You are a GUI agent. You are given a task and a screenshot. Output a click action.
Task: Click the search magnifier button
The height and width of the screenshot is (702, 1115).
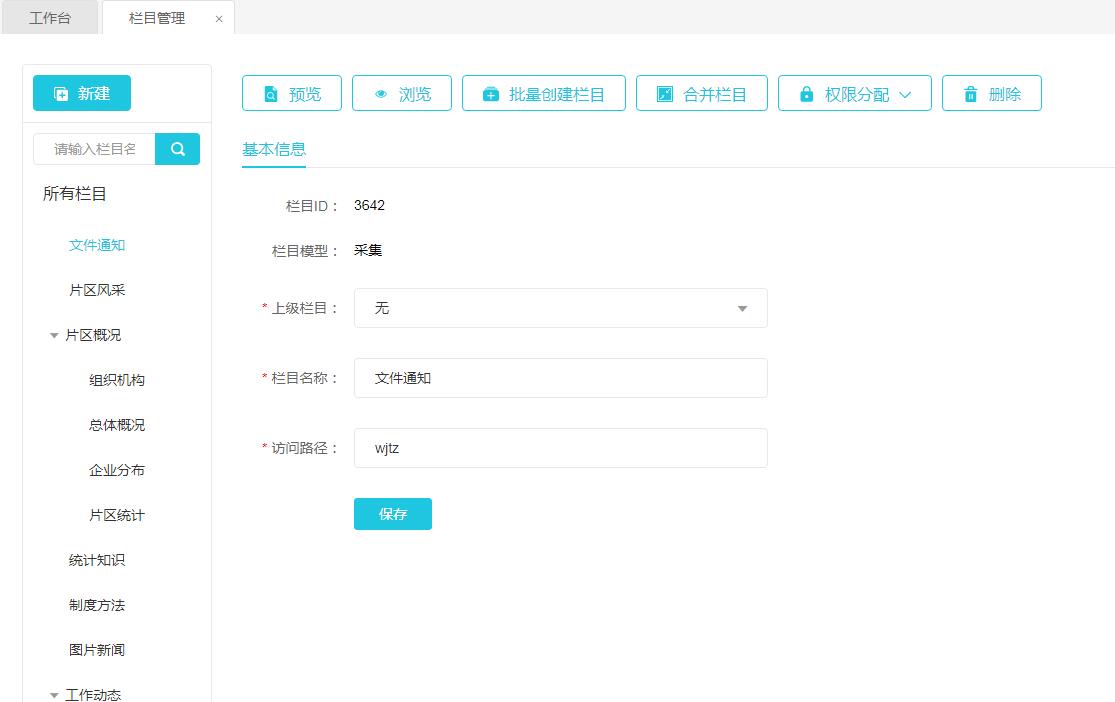(178, 149)
